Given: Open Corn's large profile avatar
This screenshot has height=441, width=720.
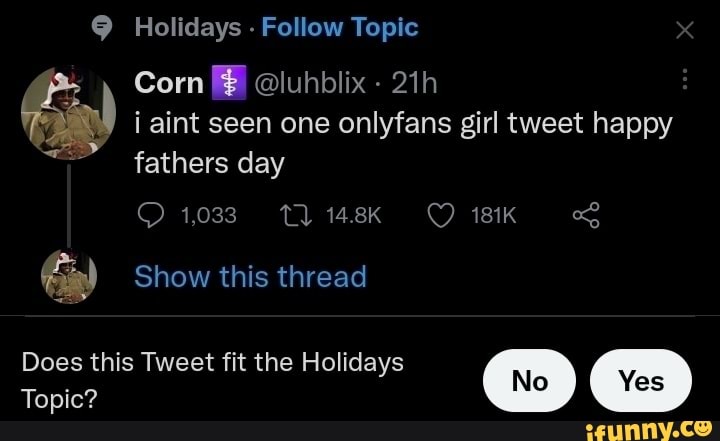Looking at the screenshot, I should click(x=67, y=111).
